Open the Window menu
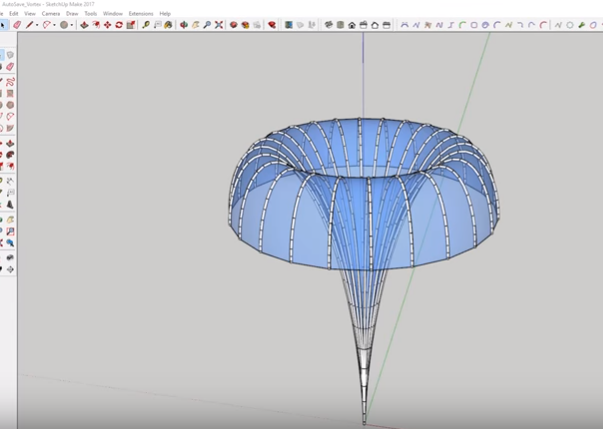The image size is (603, 429). pos(112,14)
